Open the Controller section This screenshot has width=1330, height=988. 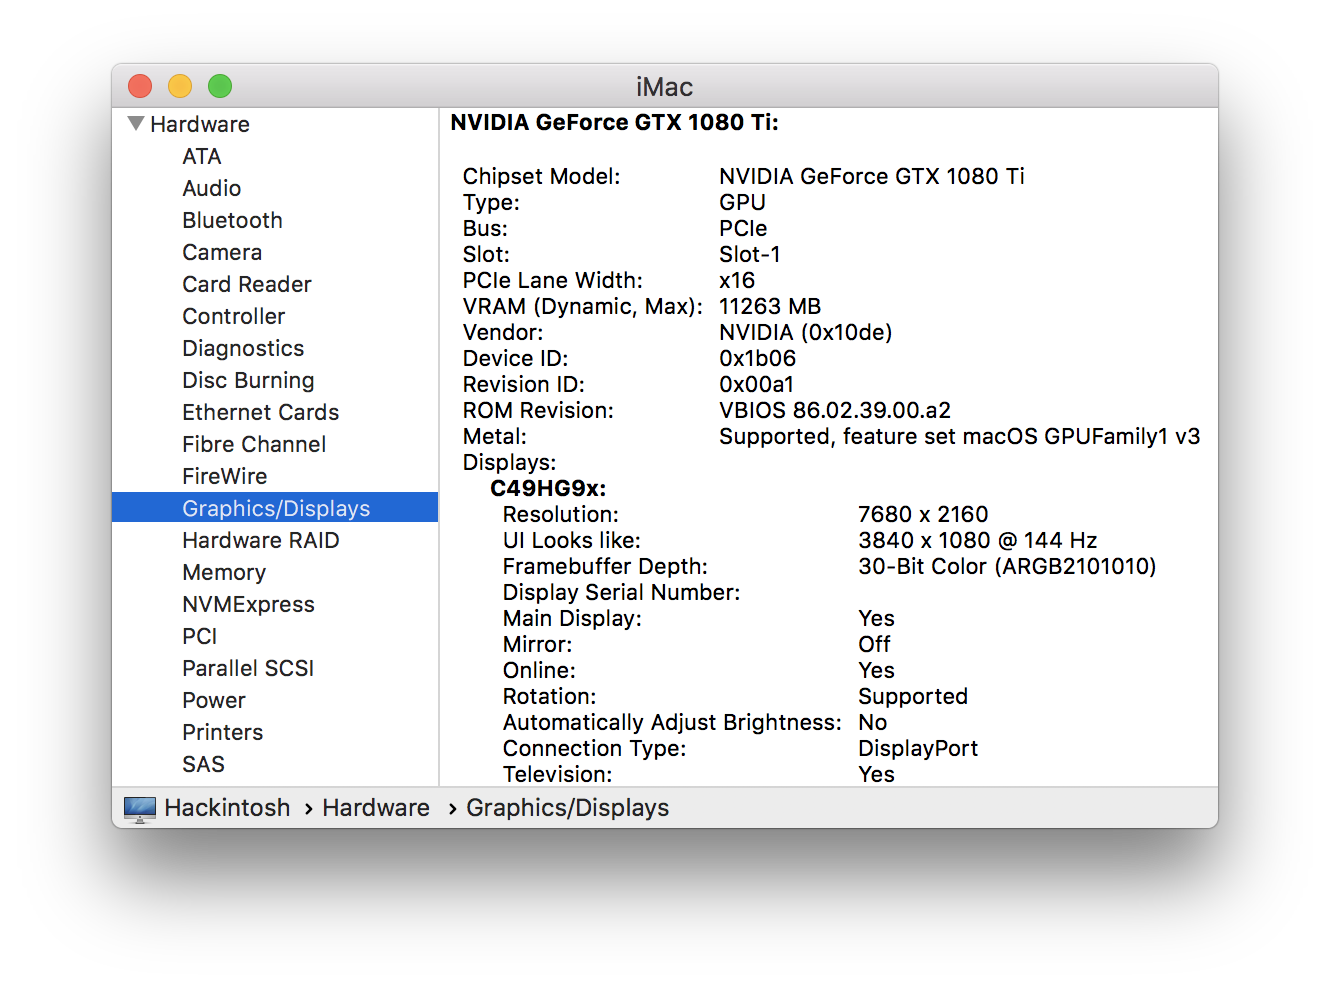click(x=234, y=316)
